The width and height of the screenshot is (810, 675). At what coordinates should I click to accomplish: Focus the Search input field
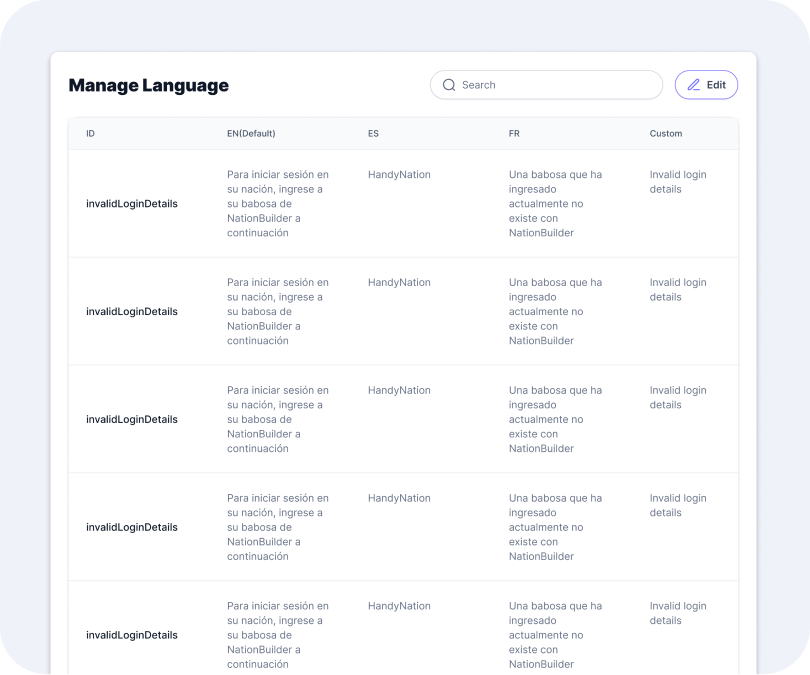coord(546,85)
